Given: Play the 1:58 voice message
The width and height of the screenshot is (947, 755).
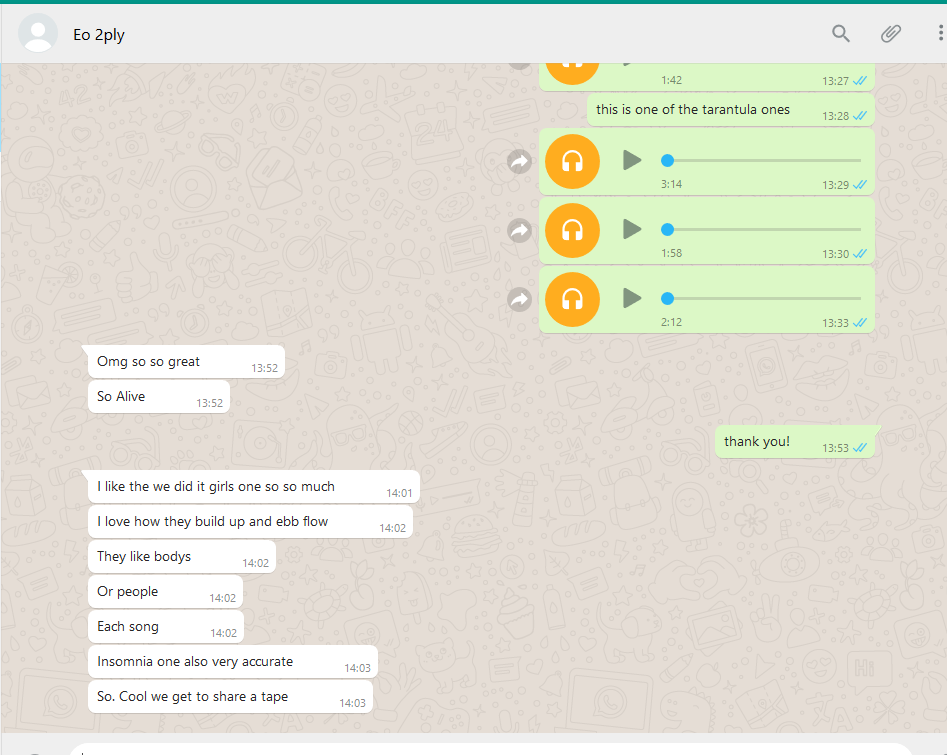Looking at the screenshot, I should click(632, 230).
